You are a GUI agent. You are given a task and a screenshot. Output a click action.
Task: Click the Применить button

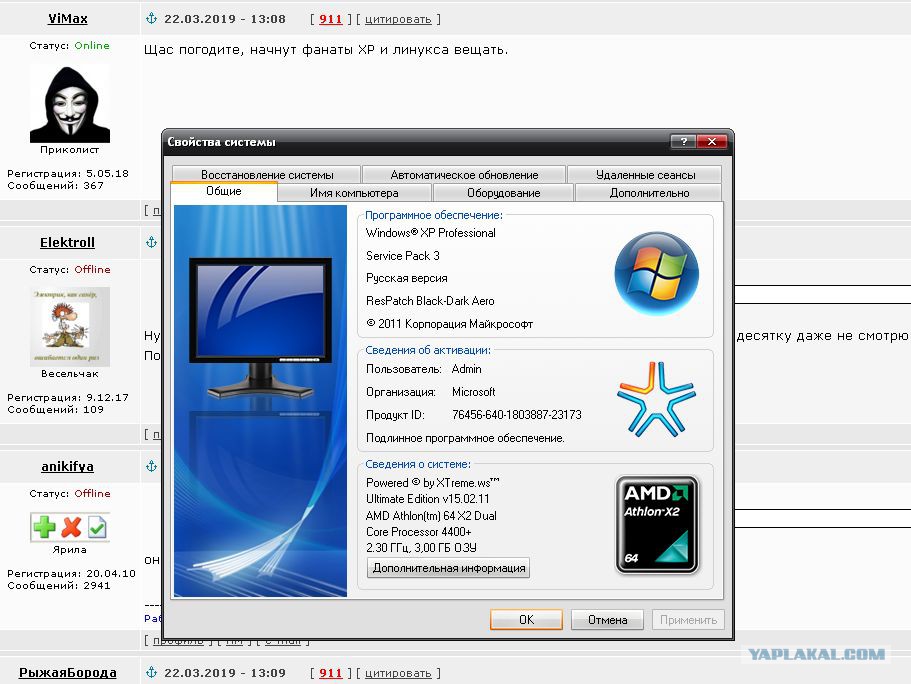[x=688, y=619]
